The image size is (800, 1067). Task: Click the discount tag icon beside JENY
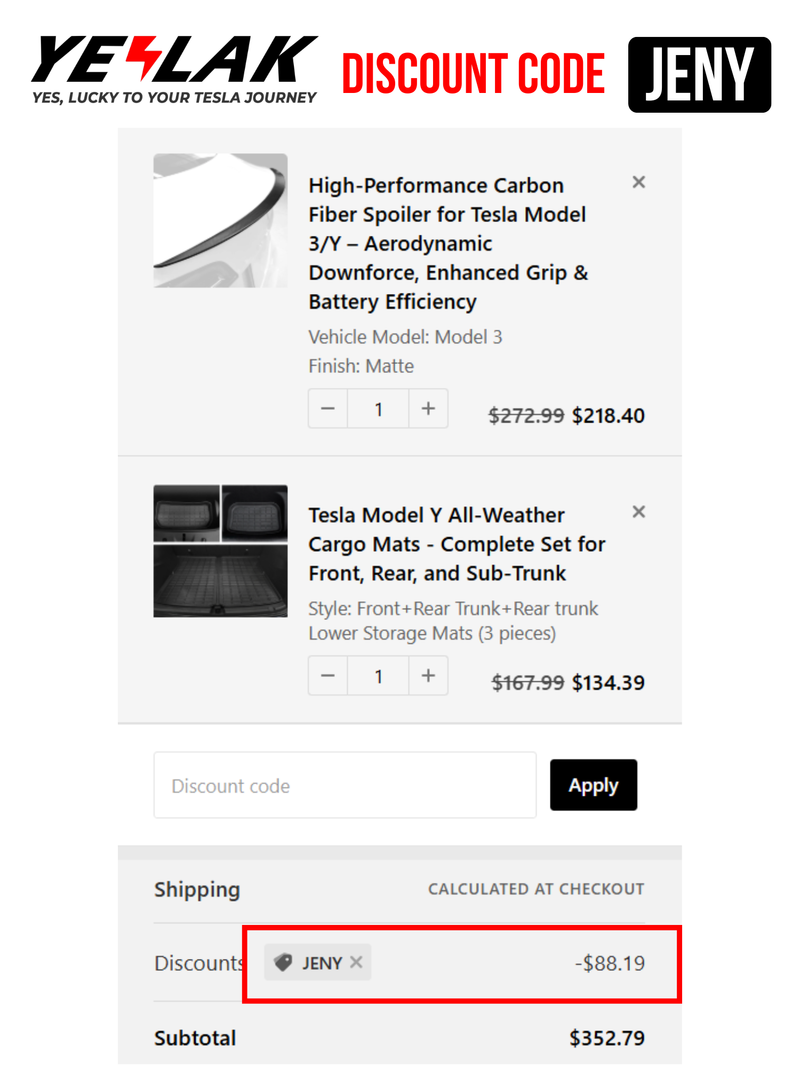[x=283, y=963]
